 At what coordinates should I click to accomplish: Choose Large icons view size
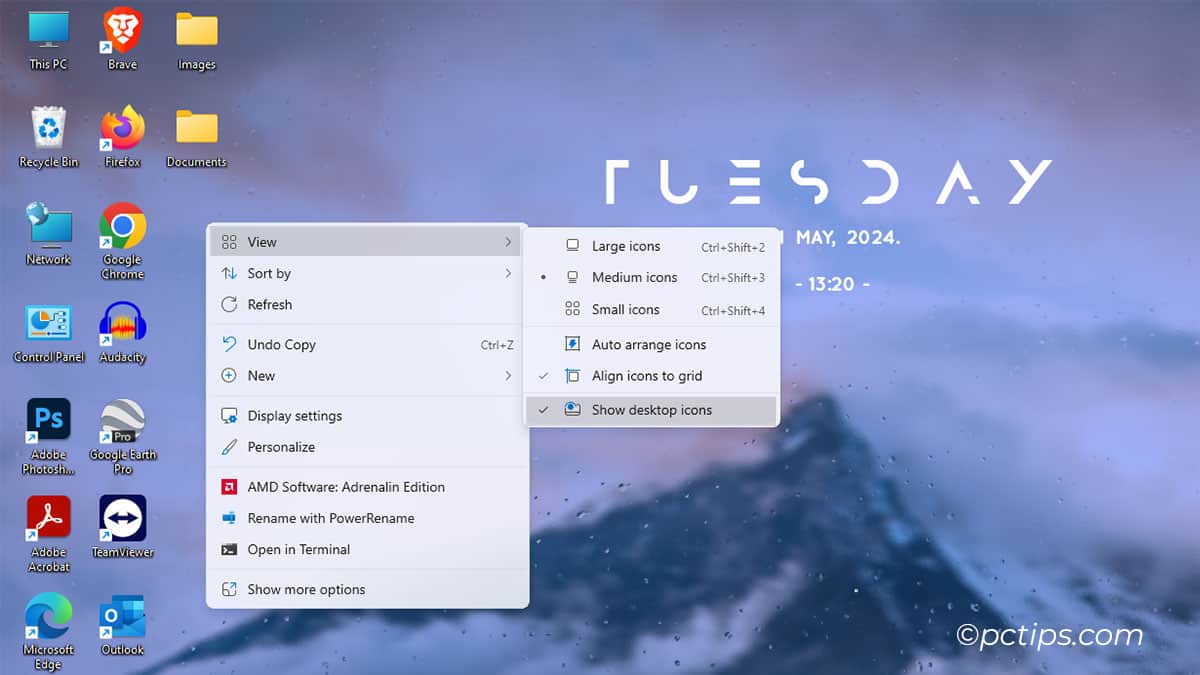pyautogui.click(x=651, y=246)
